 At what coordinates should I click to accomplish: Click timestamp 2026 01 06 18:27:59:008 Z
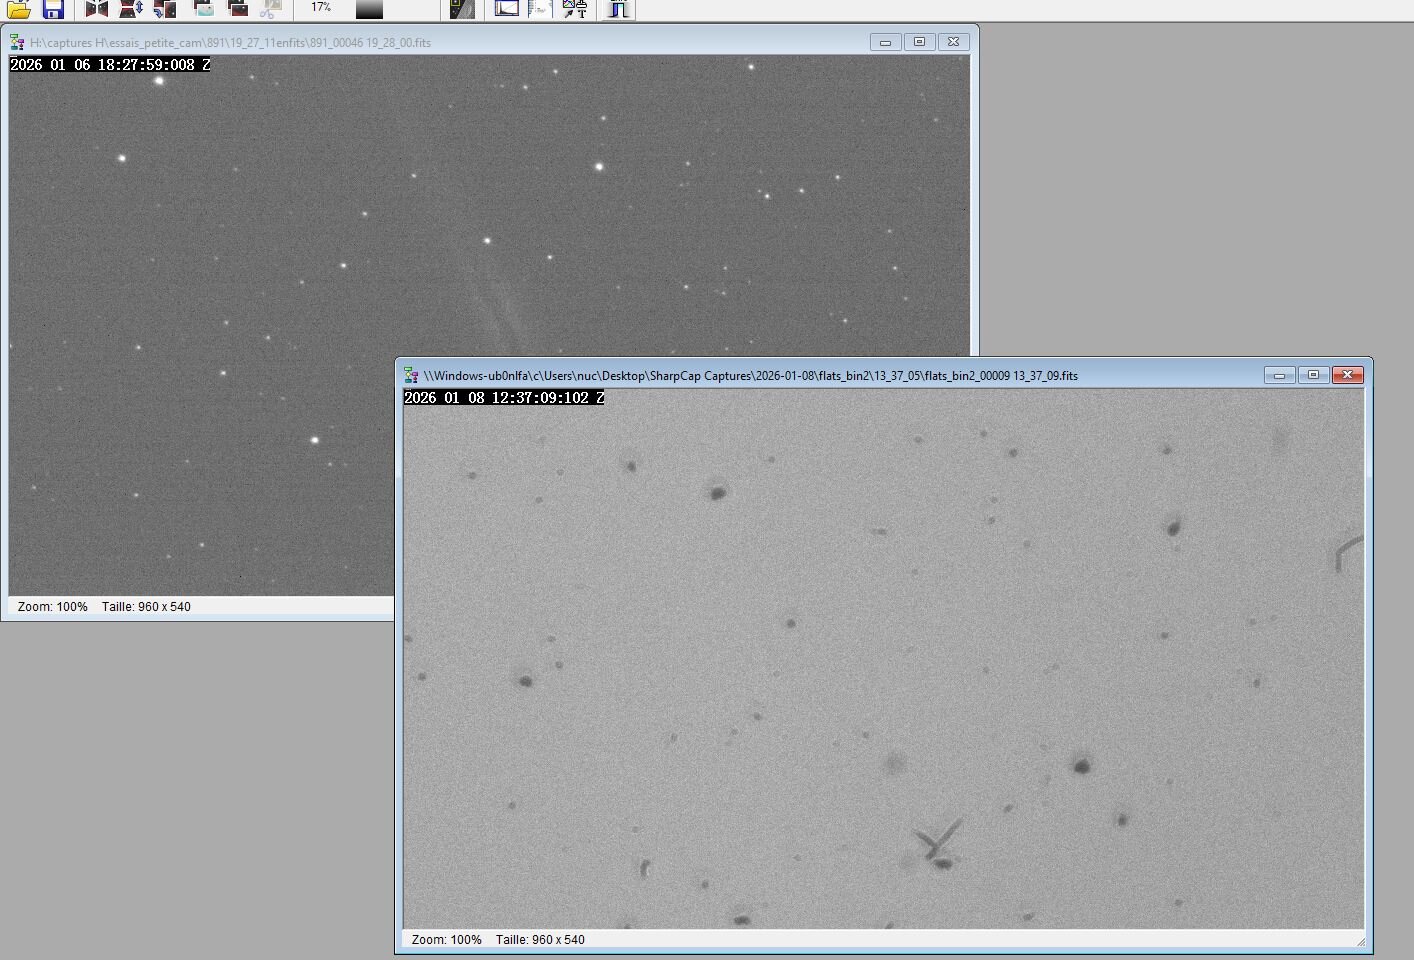[x=110, y=65]
